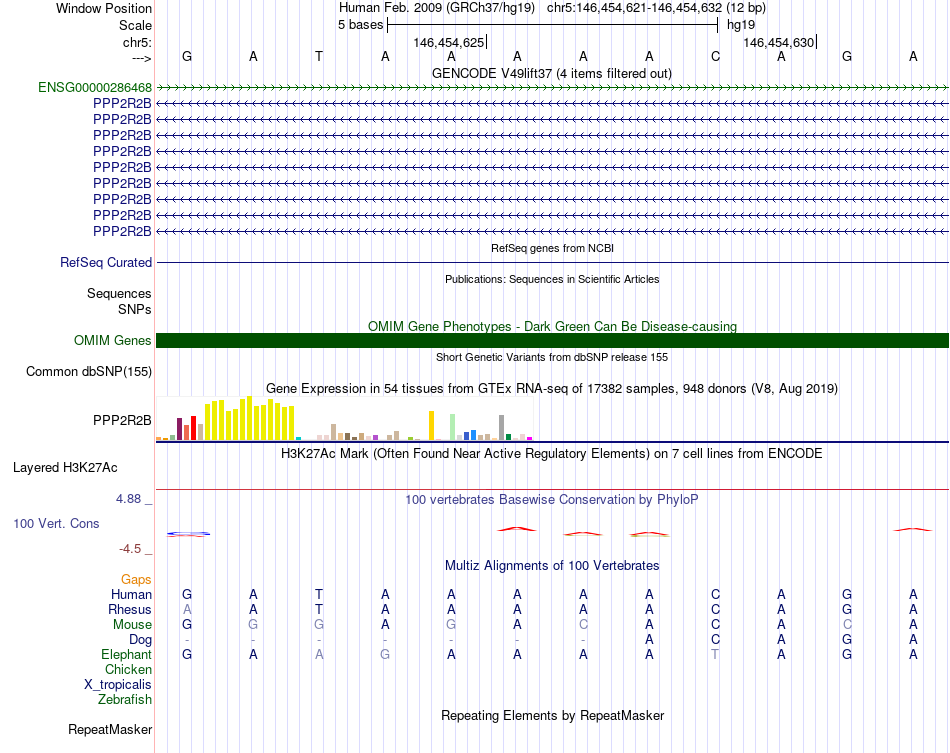Click OMIM Gene Phenotypes track title
Screen dimensions: 950x753
tap(553, 327)
